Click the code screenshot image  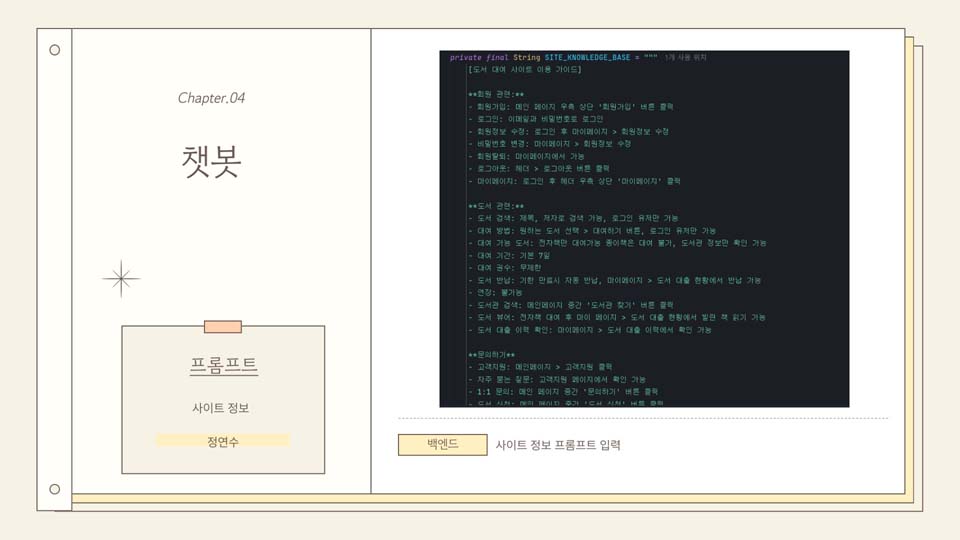click(x=644, y=228)
